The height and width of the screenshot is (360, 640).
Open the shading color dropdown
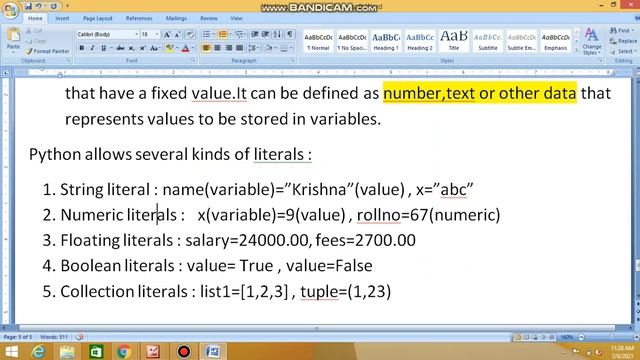(275, 48)
